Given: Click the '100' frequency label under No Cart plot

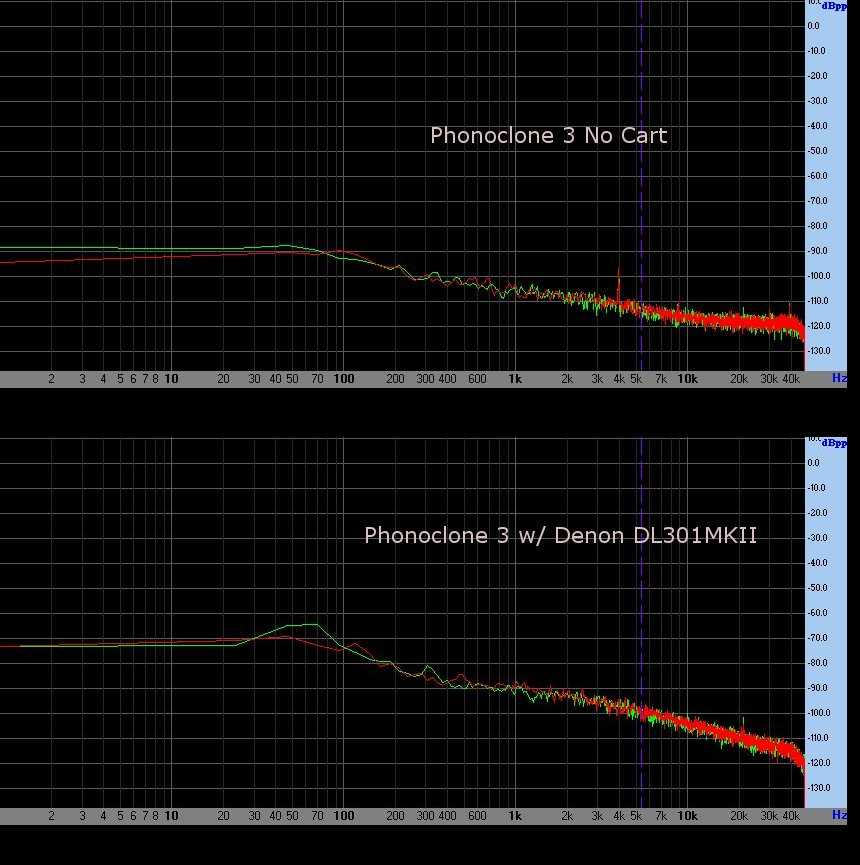Looking at the screenshot, I should tap(344, 379).
